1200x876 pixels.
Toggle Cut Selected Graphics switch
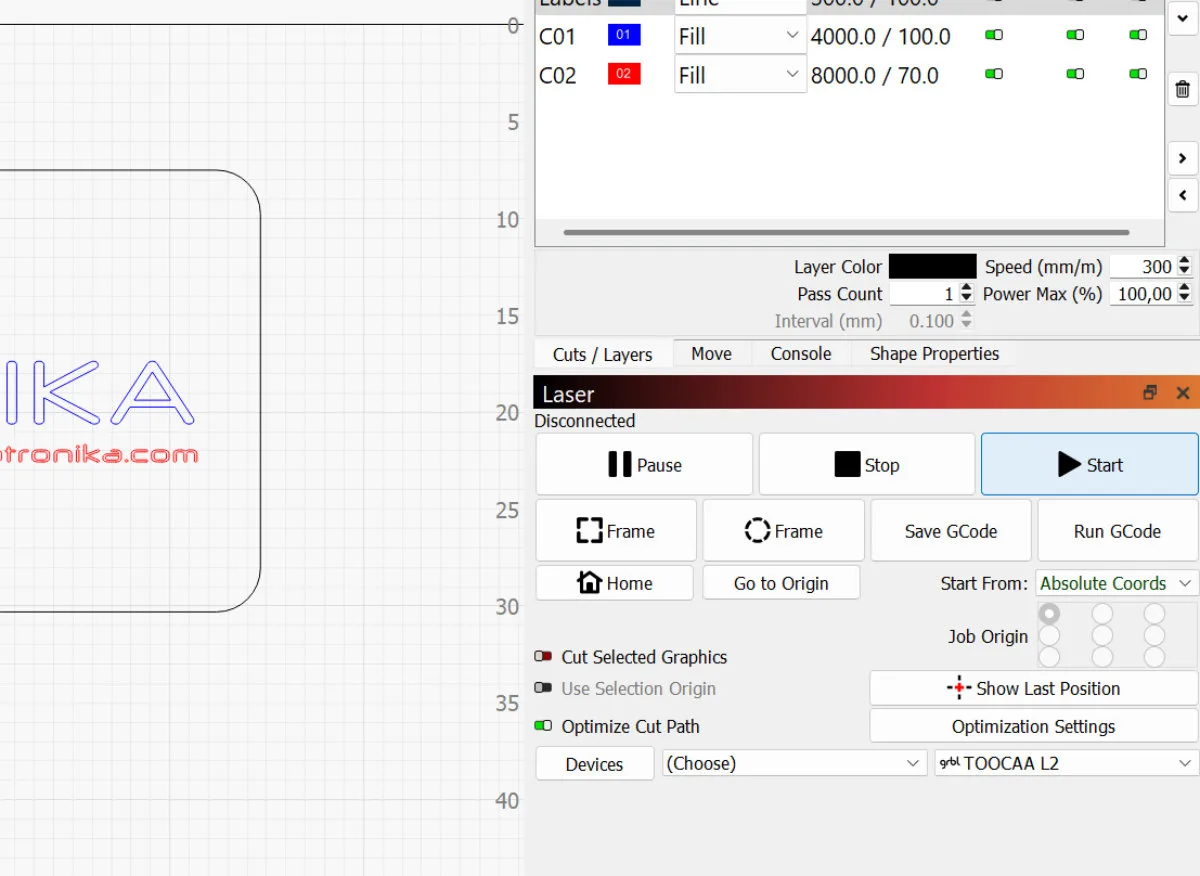(544, 657)
